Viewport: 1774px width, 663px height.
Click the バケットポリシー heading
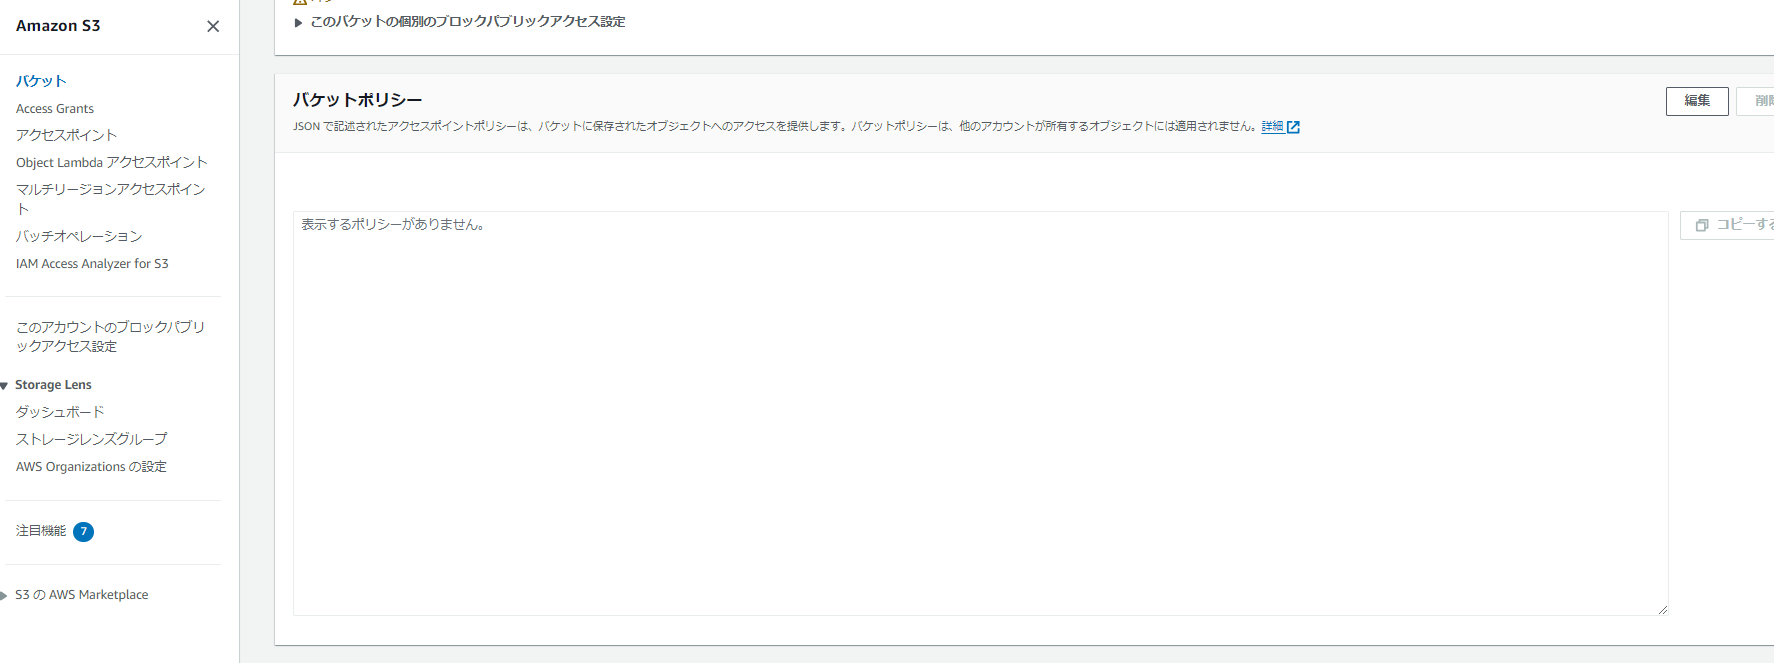(x=357, y=100)
